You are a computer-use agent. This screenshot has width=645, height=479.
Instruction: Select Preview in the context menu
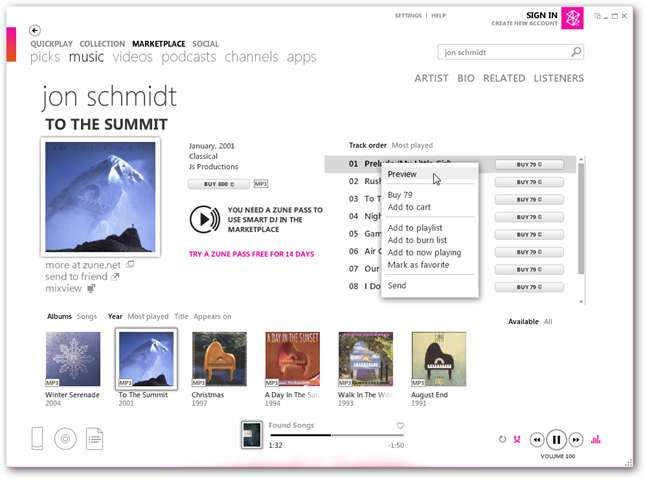click(430, 174)
